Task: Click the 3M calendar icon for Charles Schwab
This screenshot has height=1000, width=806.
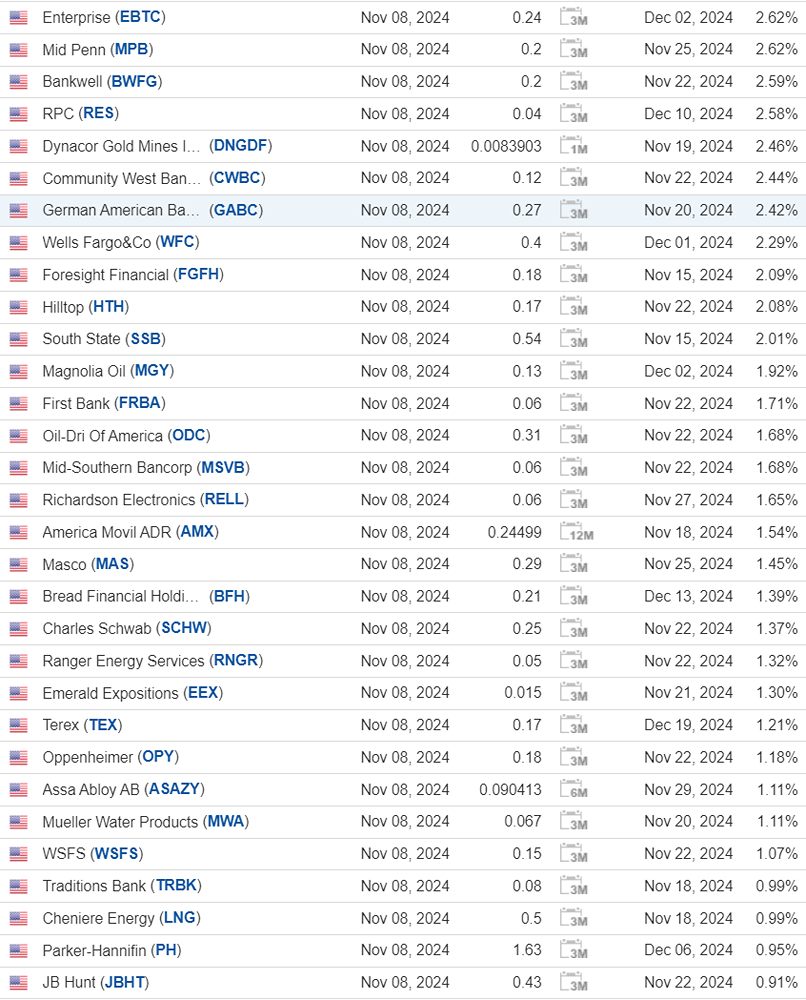Action: (x=574, y=629)
